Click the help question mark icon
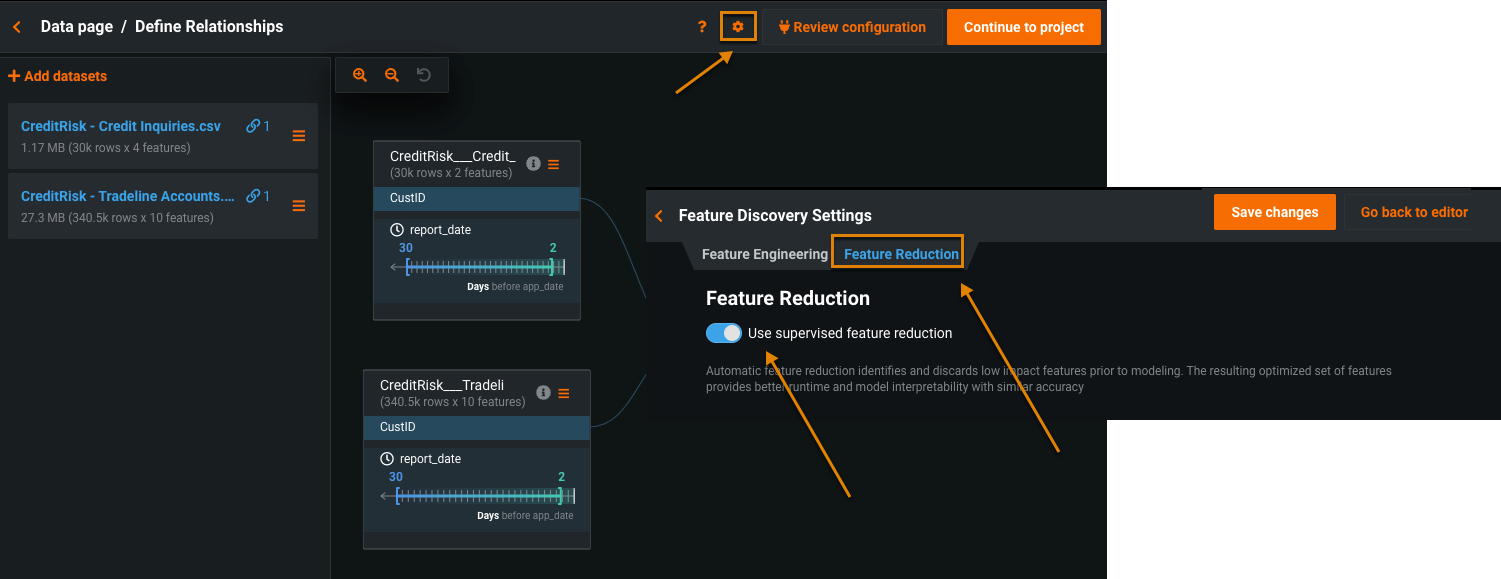This screenshot has width=1501, height=579. pyautogui.click(x=702, y=27)
